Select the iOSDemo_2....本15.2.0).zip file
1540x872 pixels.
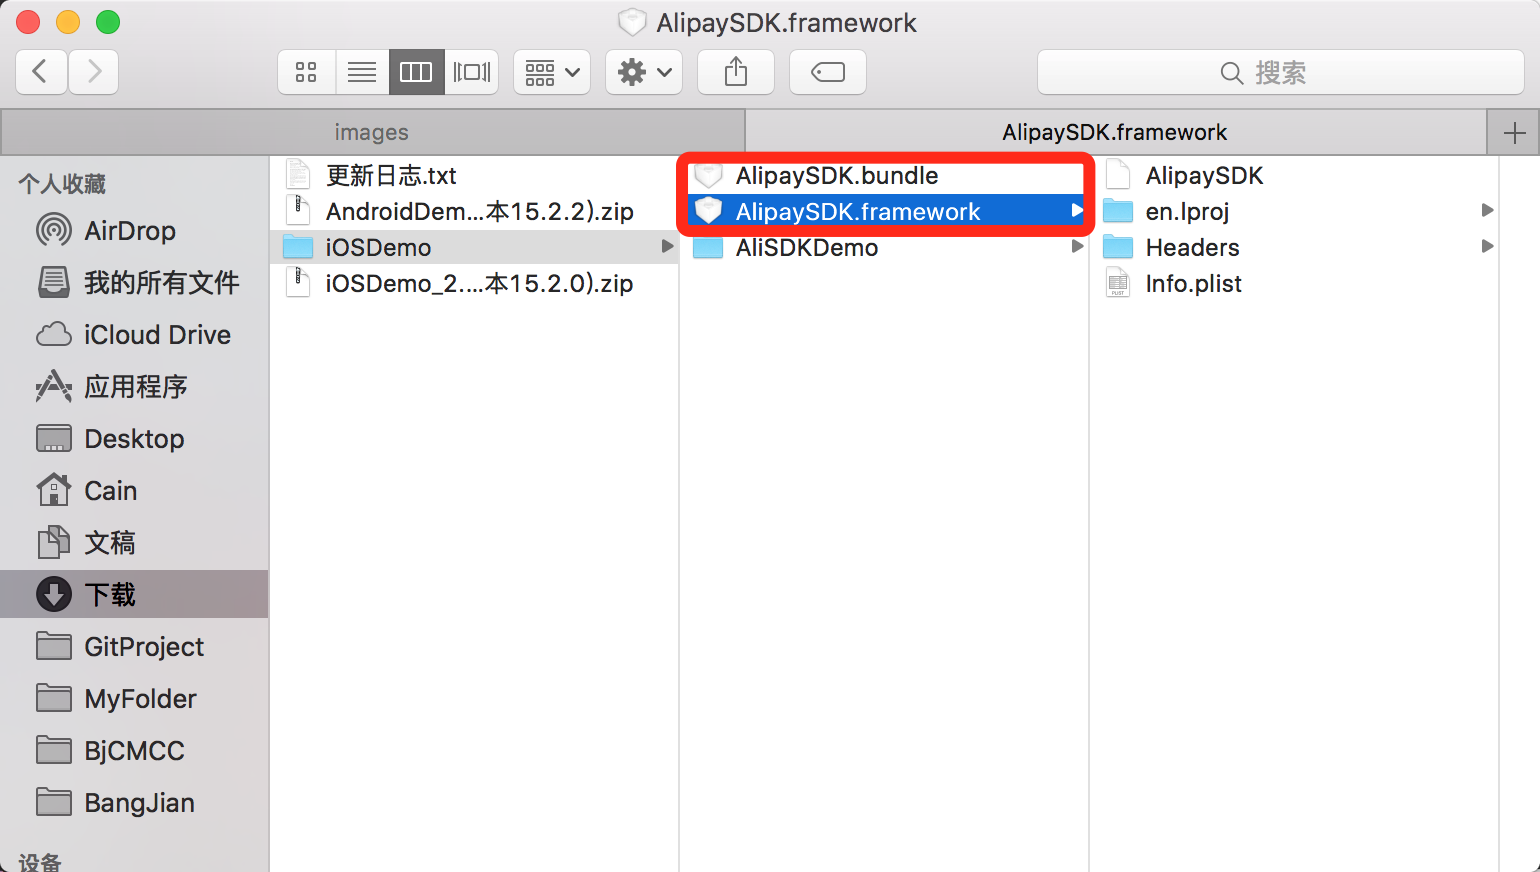click(475, 284)
